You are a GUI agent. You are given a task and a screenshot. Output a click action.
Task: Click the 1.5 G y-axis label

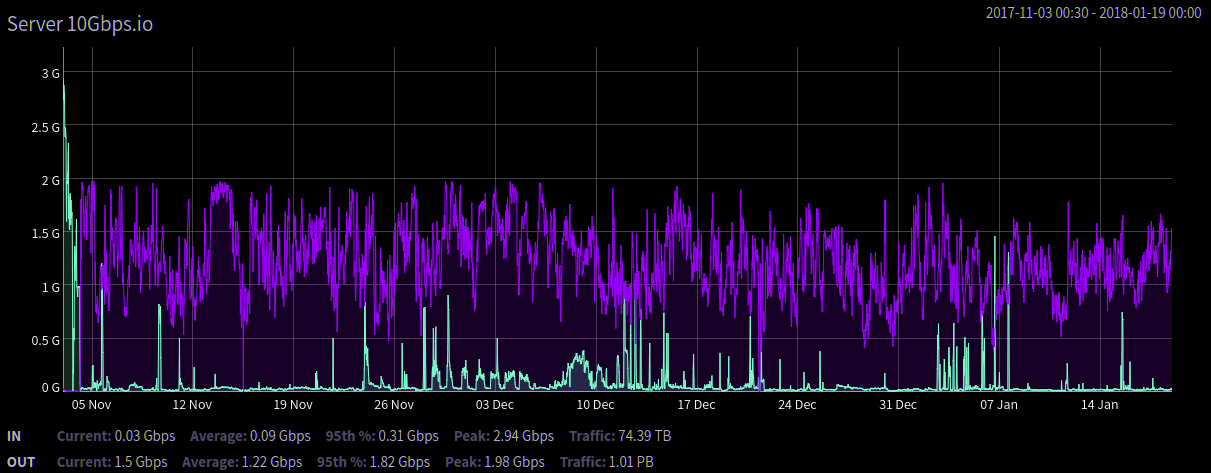click(46, 233)
